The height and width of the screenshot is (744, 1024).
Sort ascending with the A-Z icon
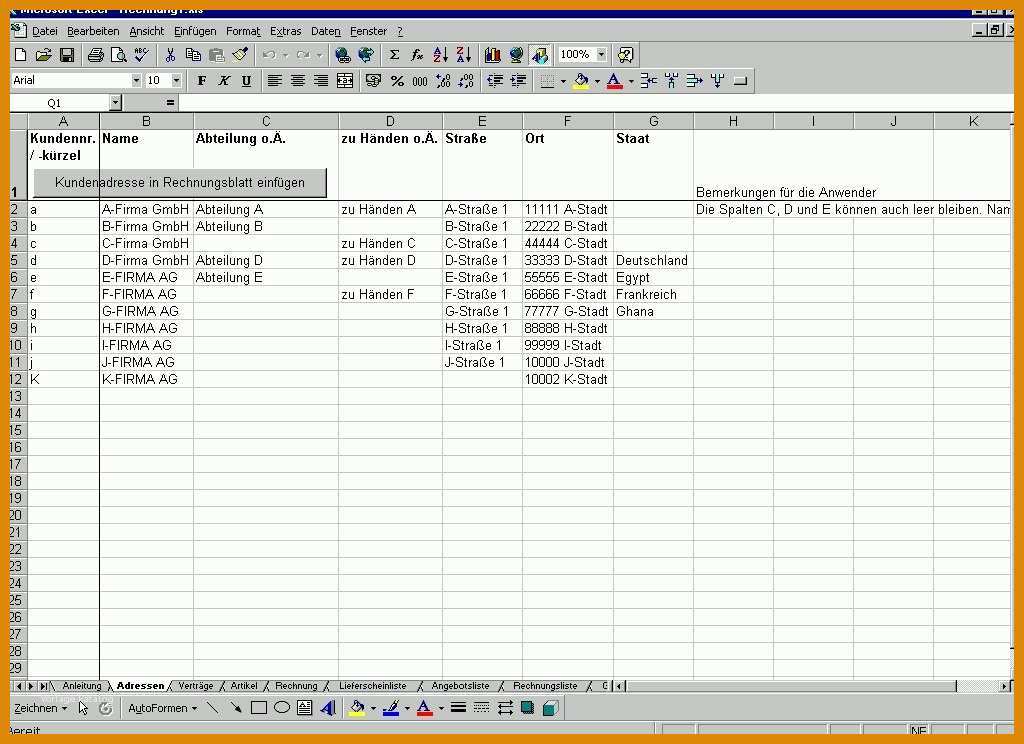441,55
